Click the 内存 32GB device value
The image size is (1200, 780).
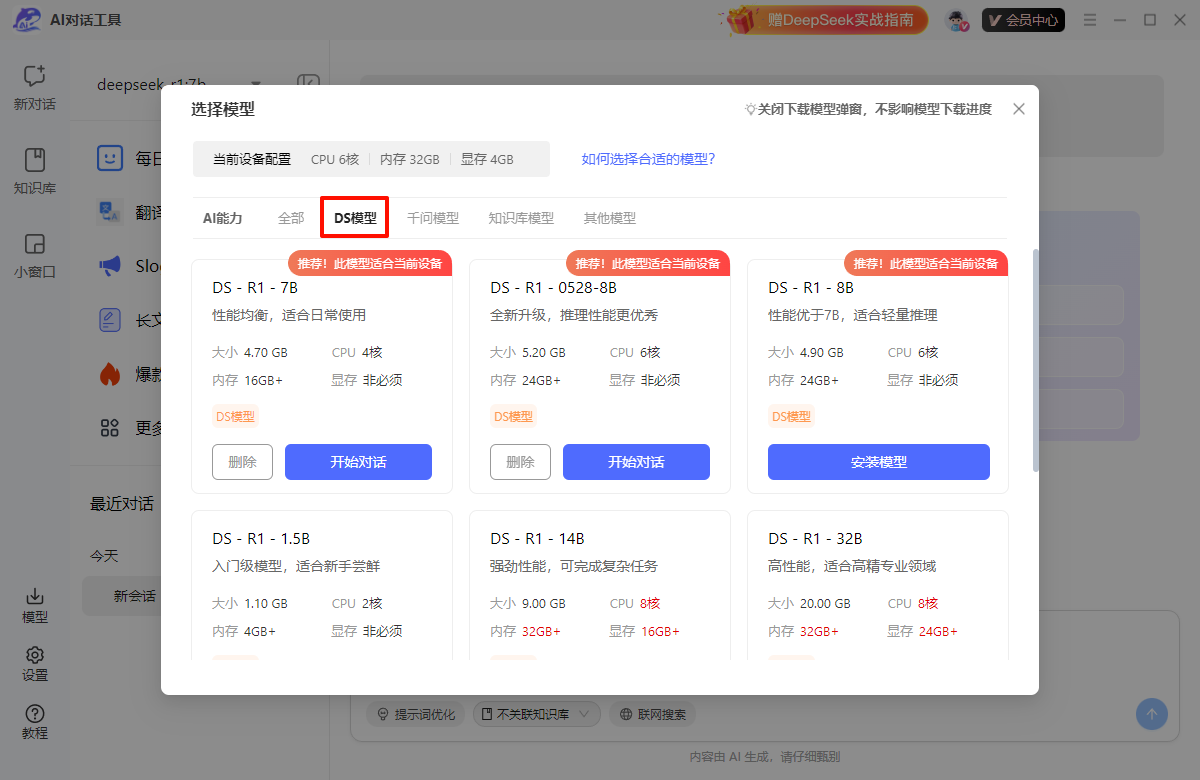[409, 159]
